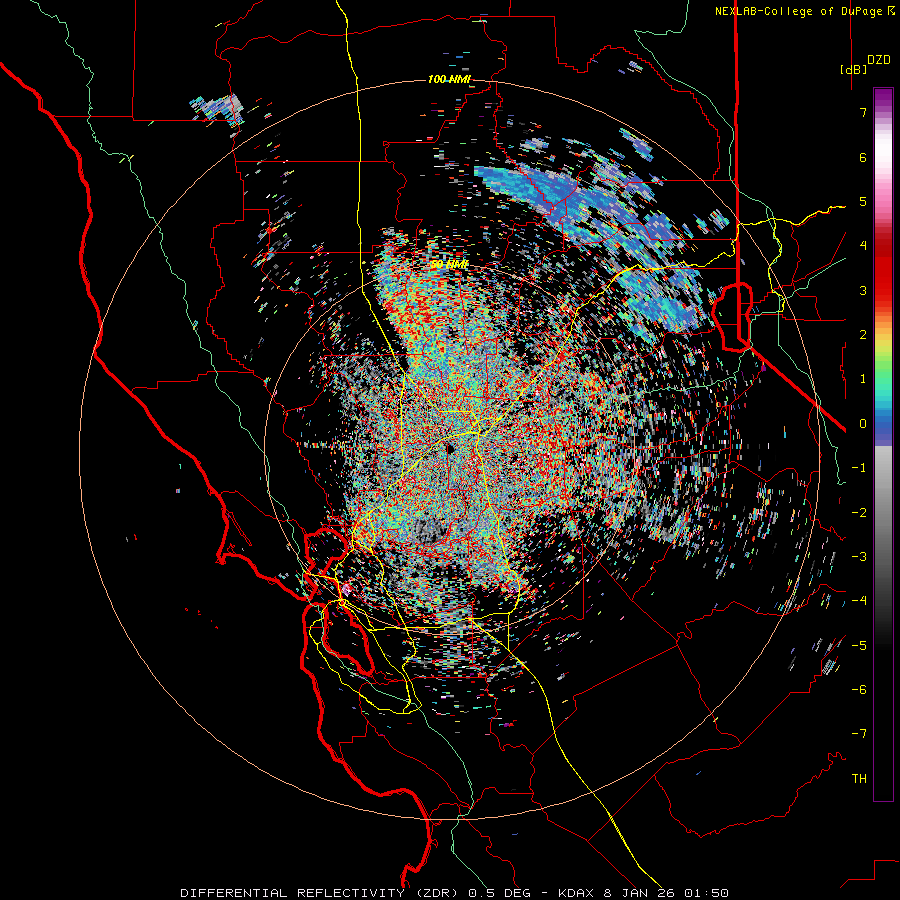Screen dimensions: 900x900
Task: Click the scale value 0 label
Action: pyautogui.click(x=863, y=424)
